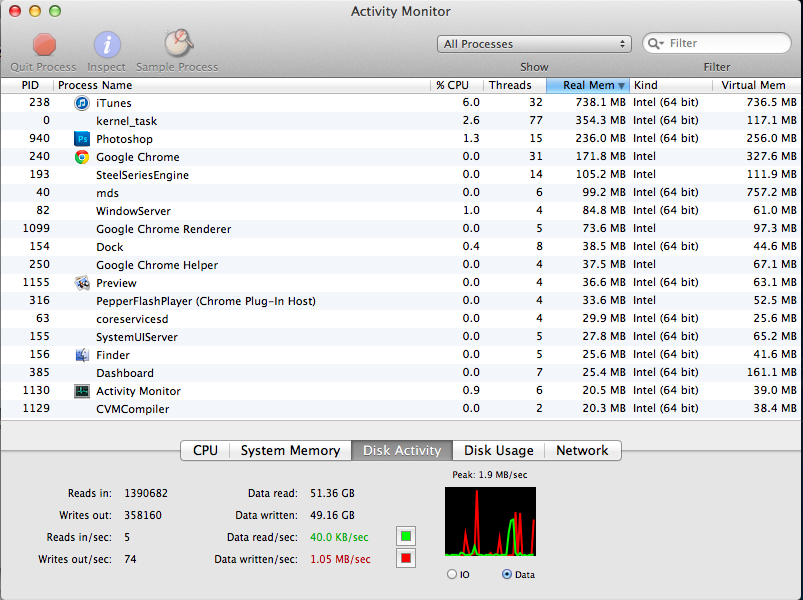Select the Photoshop app icon in the list

(x=82, y=139)
